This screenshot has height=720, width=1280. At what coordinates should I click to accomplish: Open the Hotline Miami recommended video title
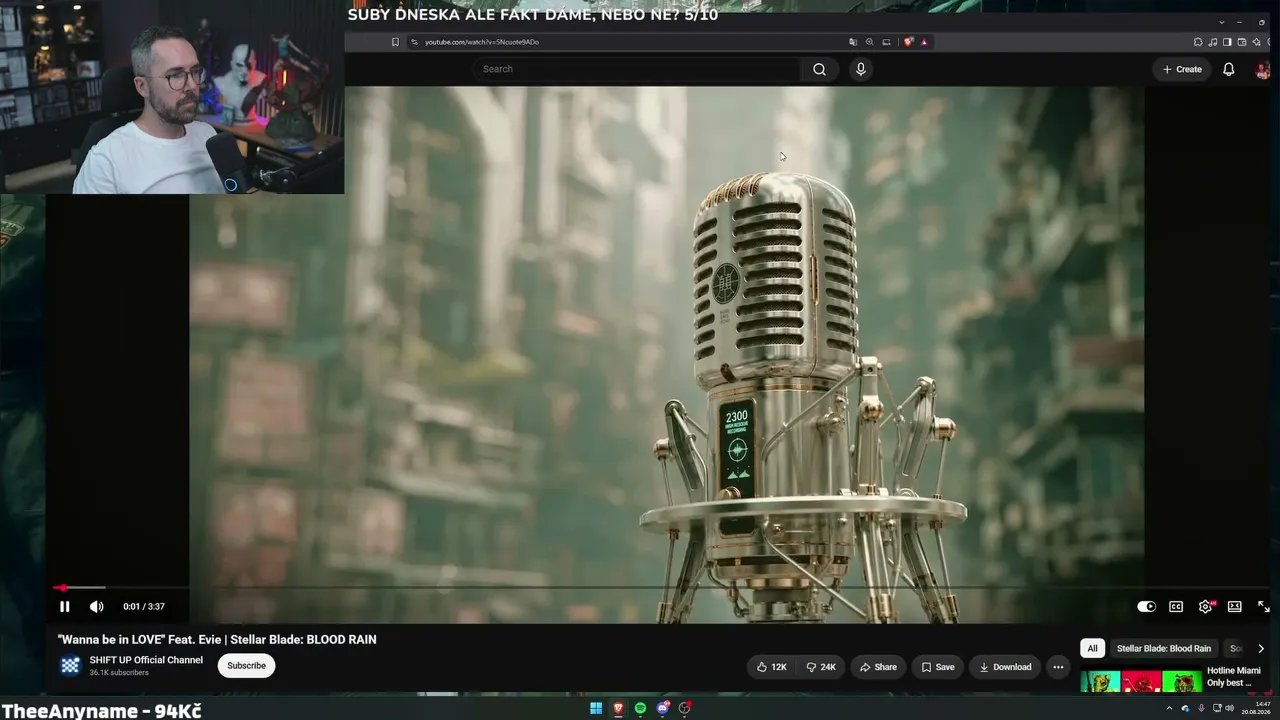click(x=1234, y=677)
